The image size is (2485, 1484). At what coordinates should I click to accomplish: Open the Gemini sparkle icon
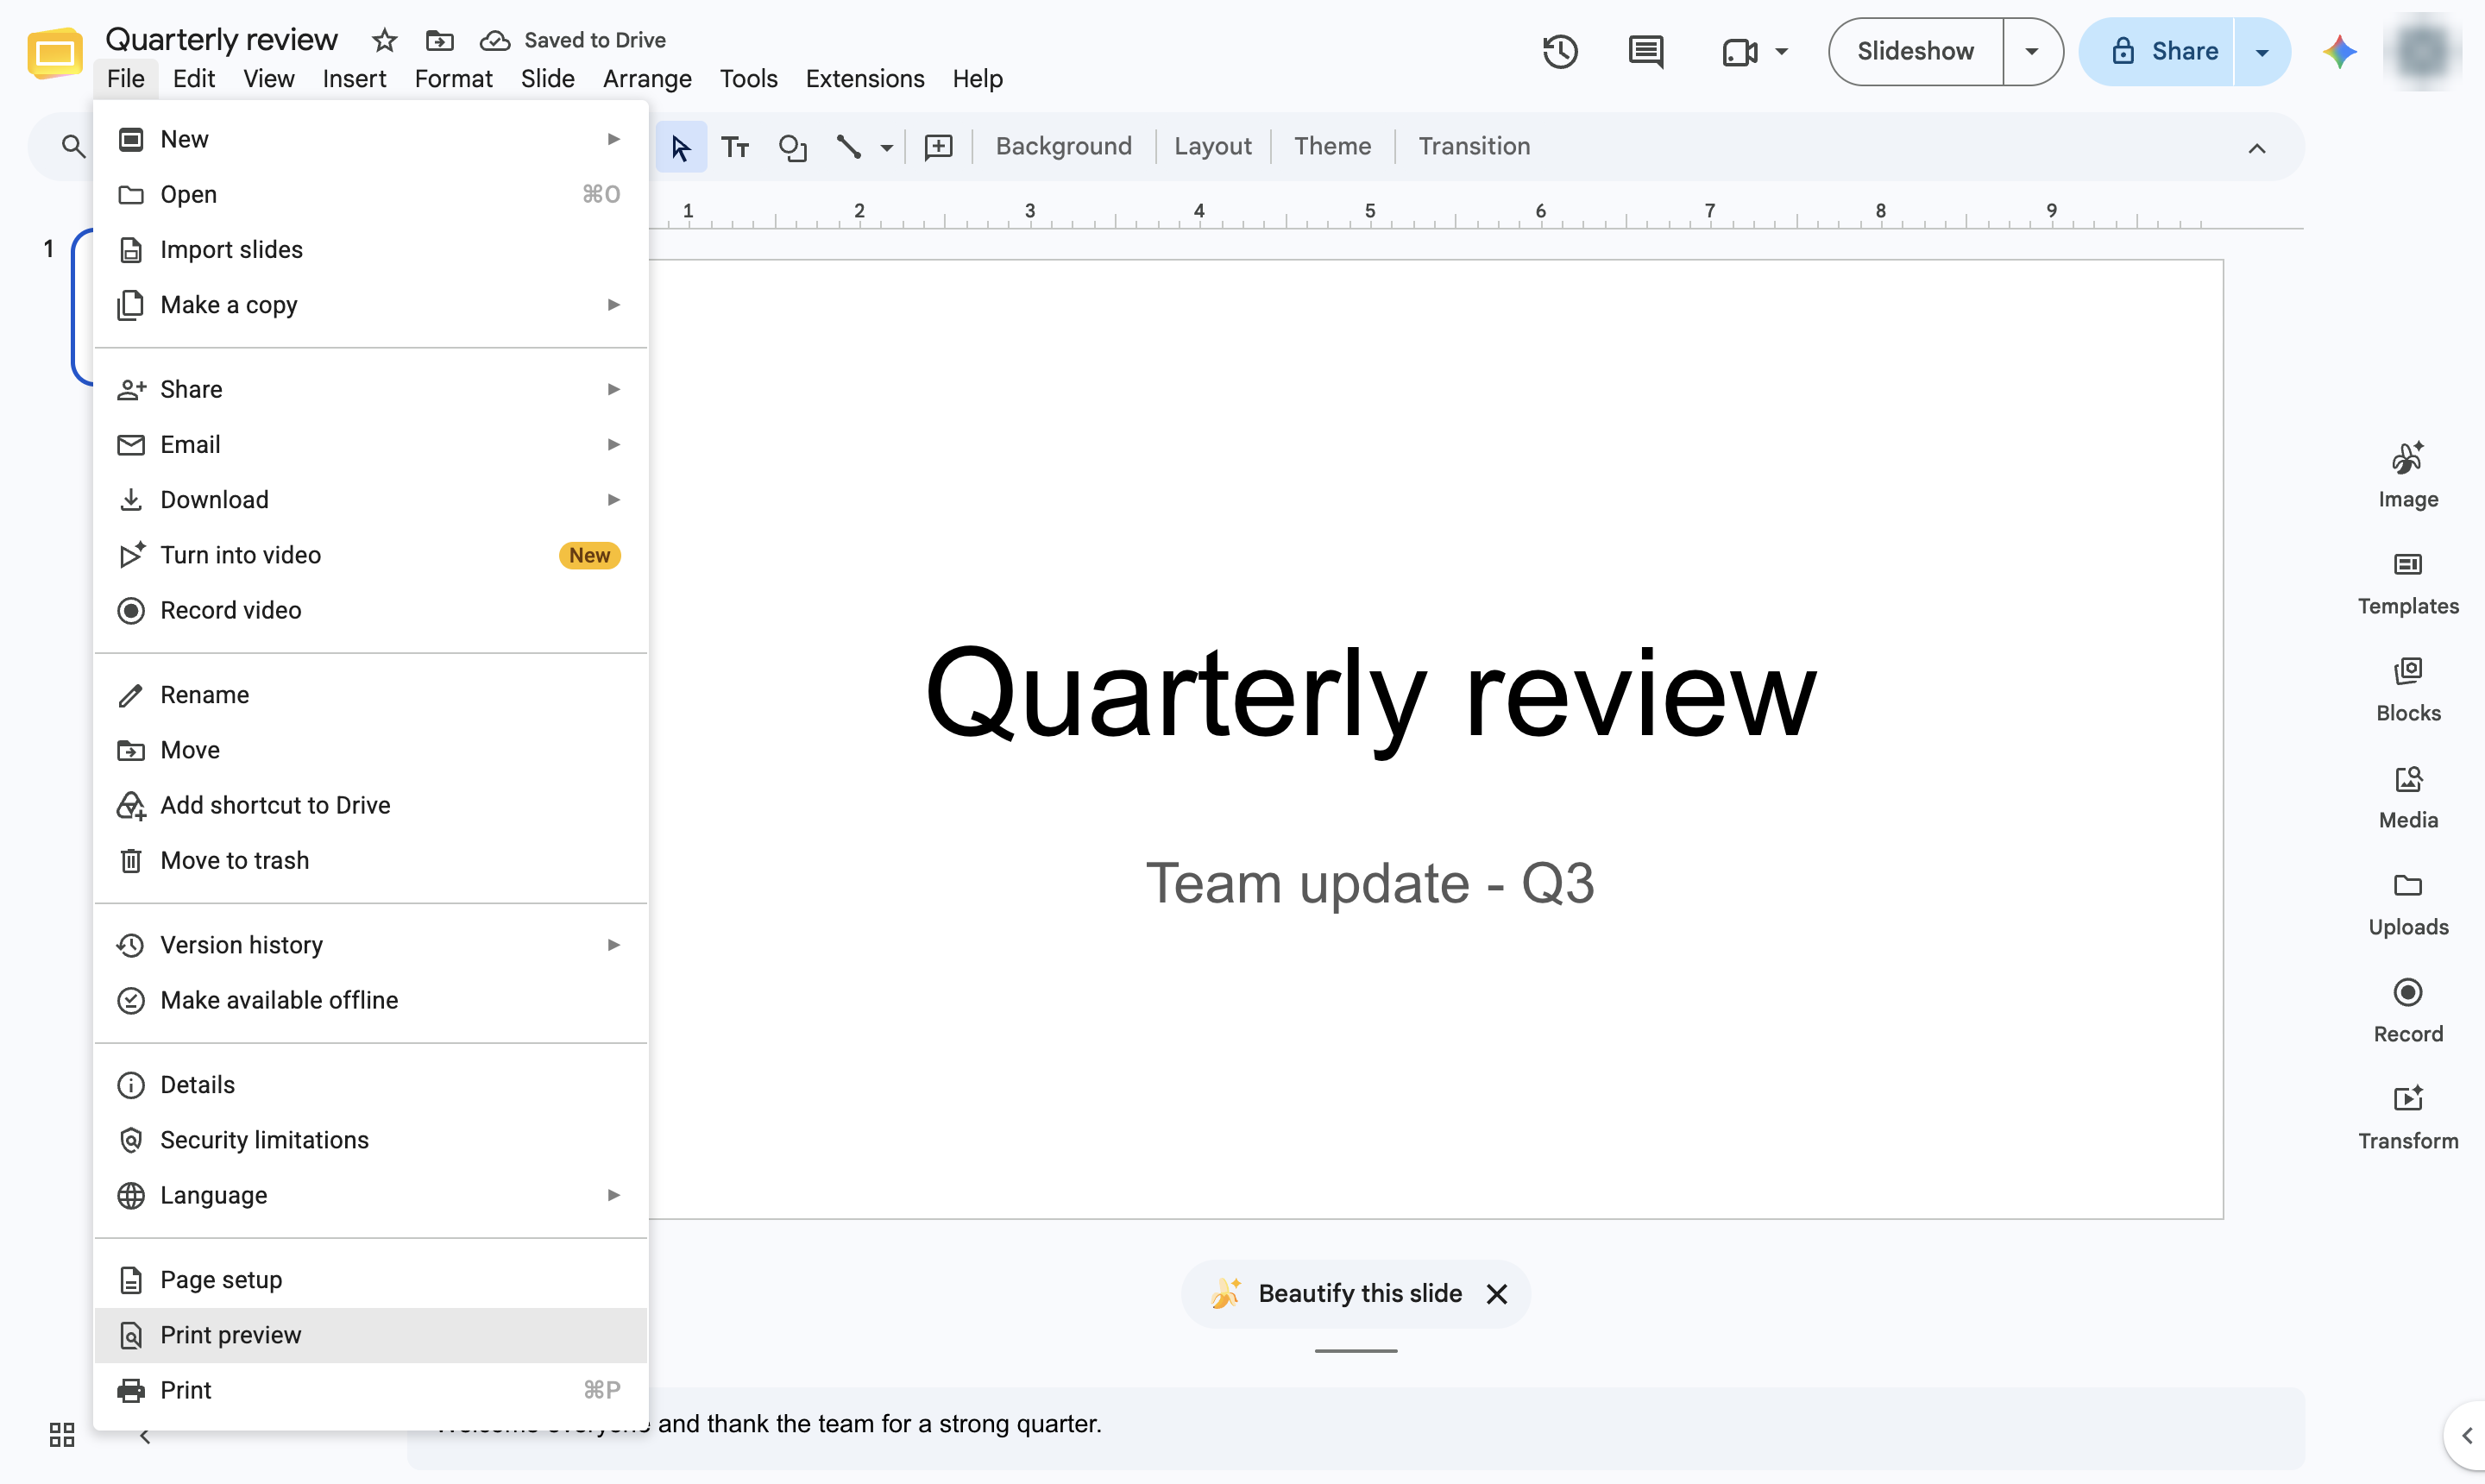click(x=2339, y=51)
